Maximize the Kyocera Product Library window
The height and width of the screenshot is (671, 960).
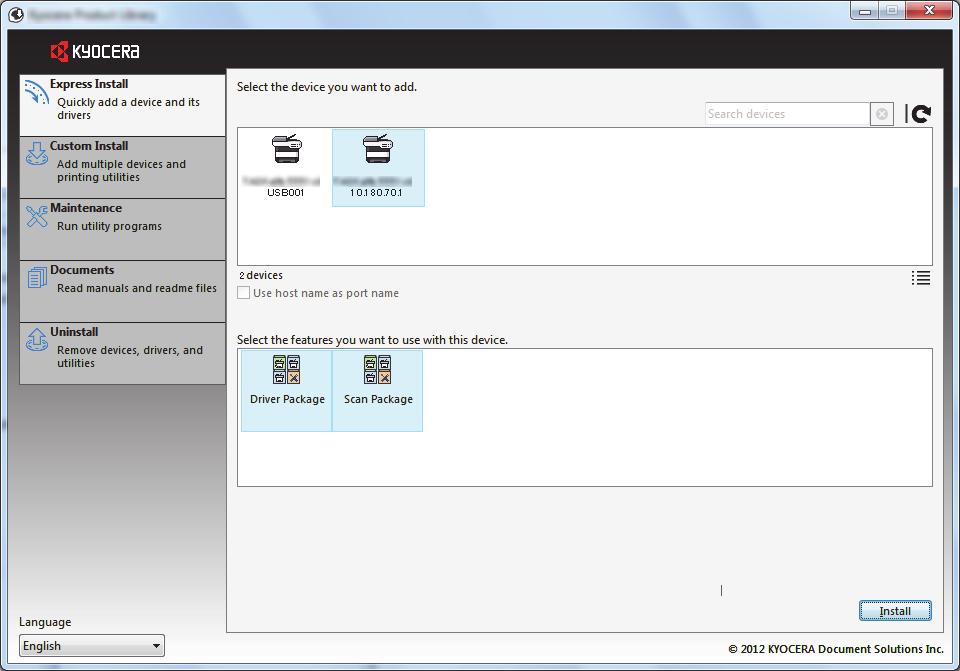[x=892, y=10]
